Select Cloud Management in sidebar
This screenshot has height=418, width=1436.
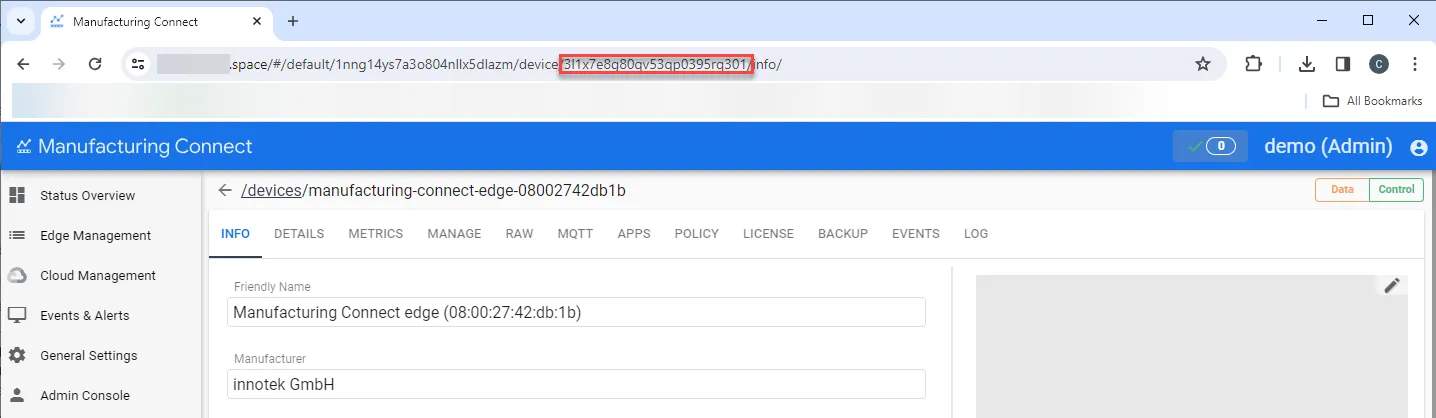click(100, 275)
